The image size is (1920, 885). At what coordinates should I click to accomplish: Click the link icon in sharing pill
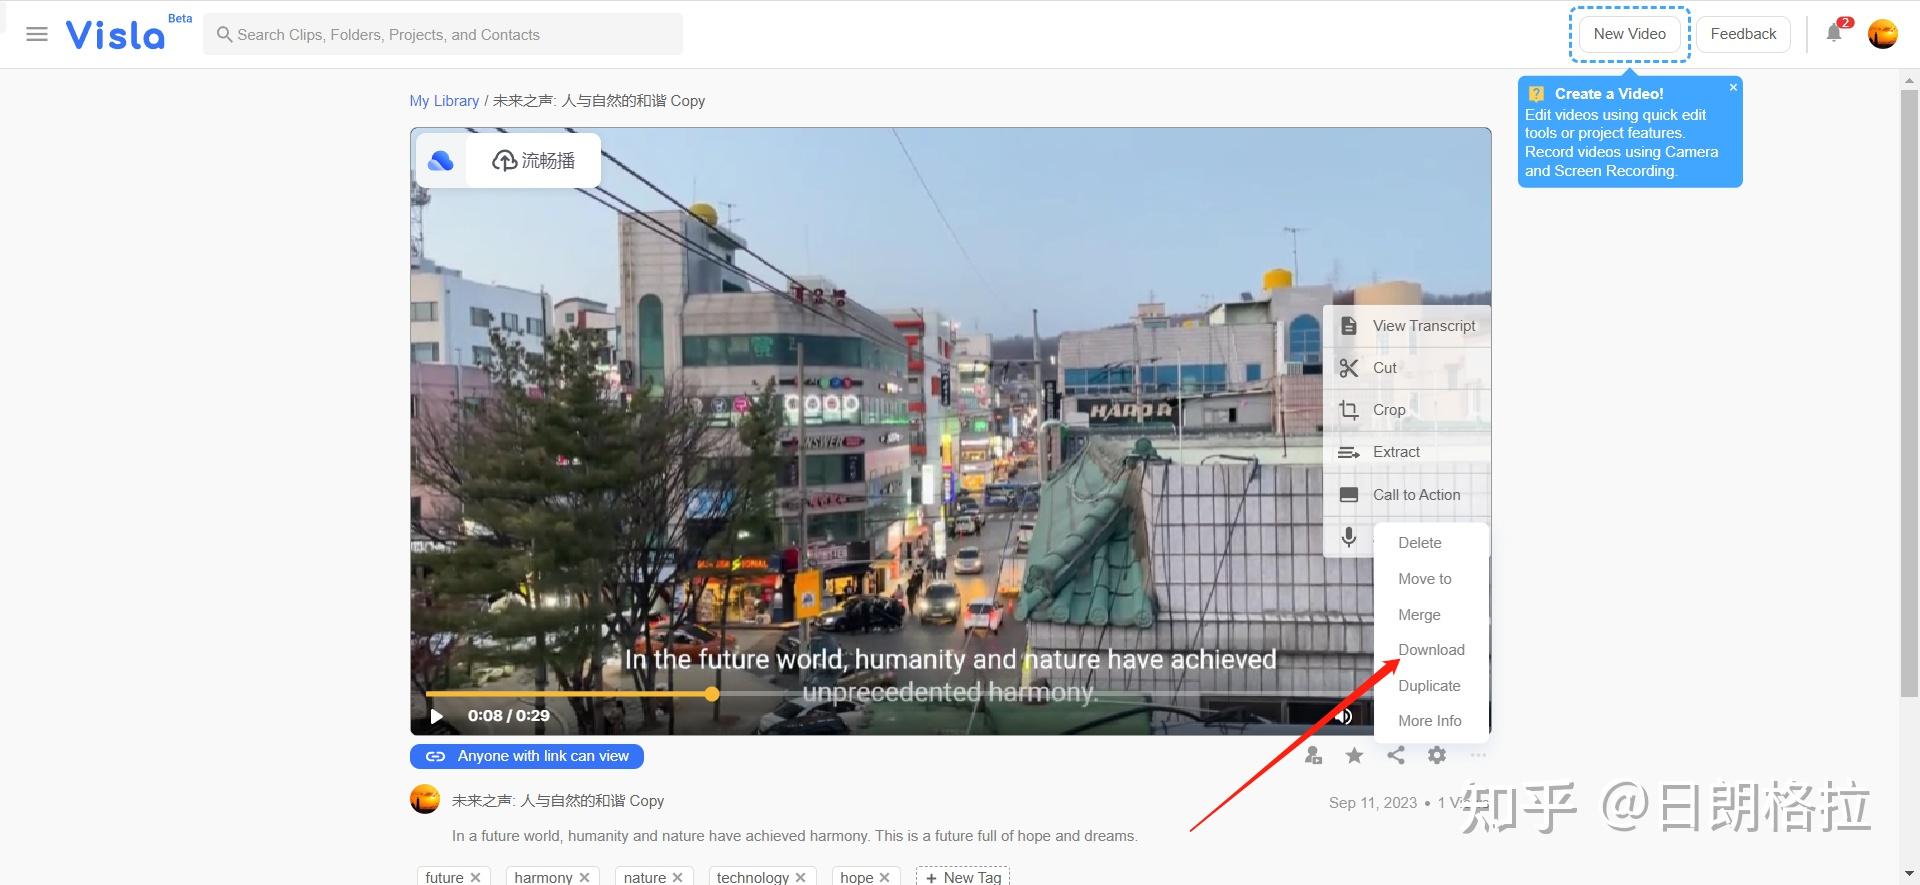tap(435, 757)
